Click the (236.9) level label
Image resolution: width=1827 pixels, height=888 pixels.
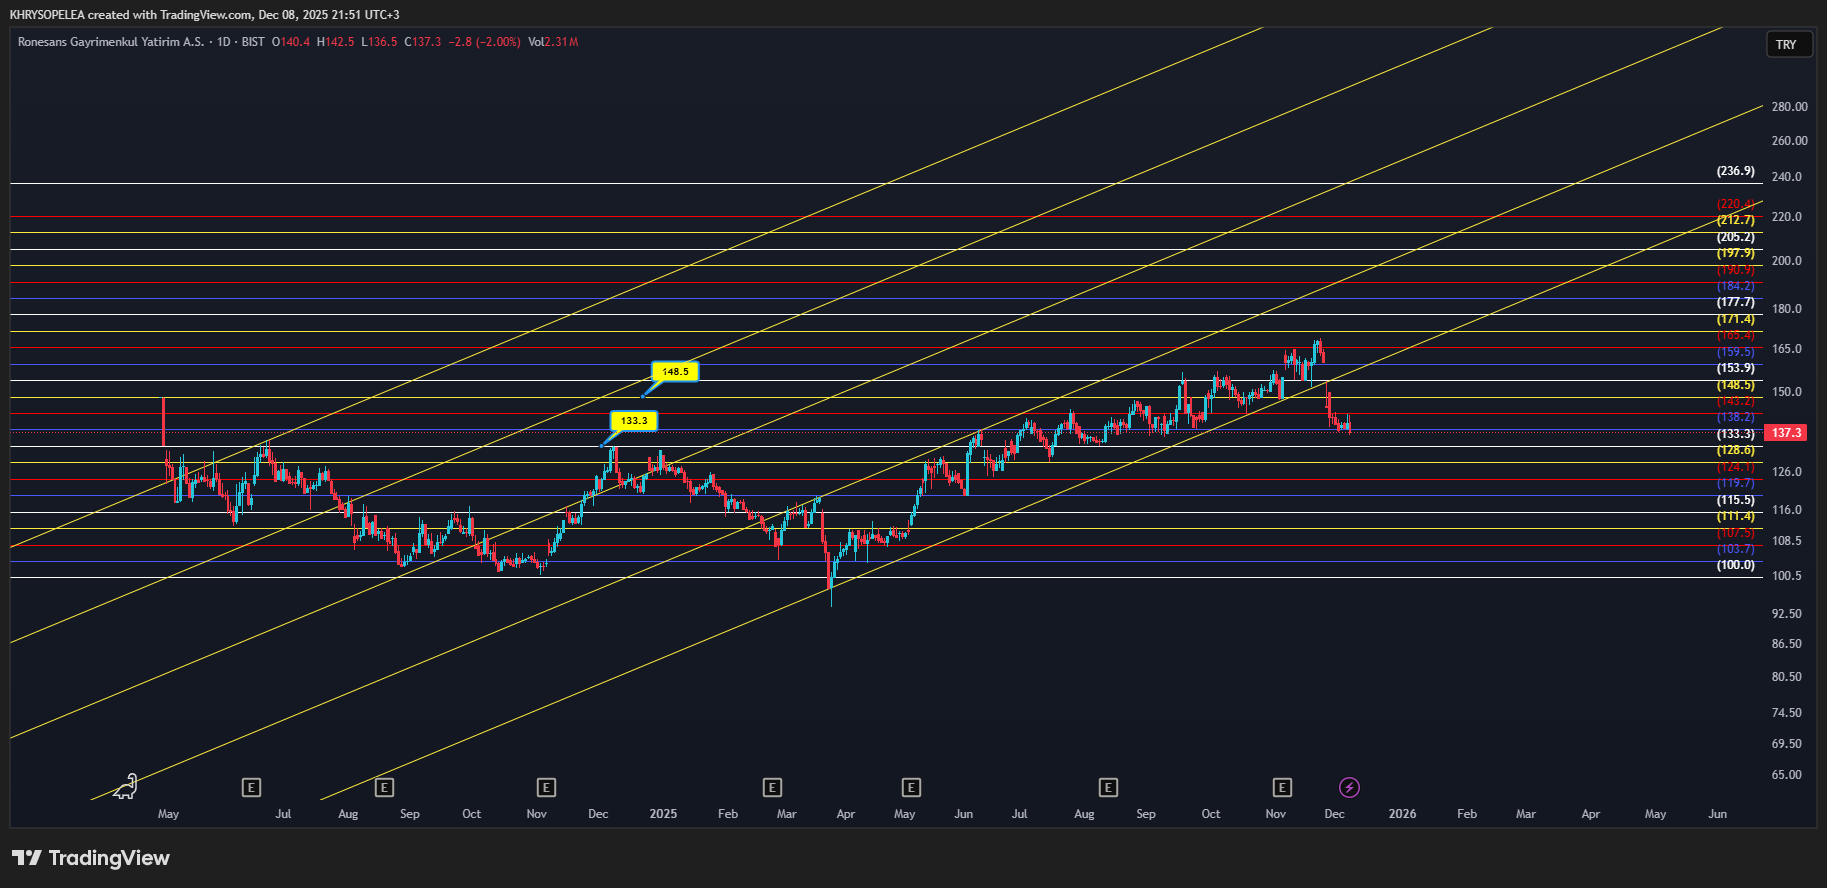tap(1736, 171)
